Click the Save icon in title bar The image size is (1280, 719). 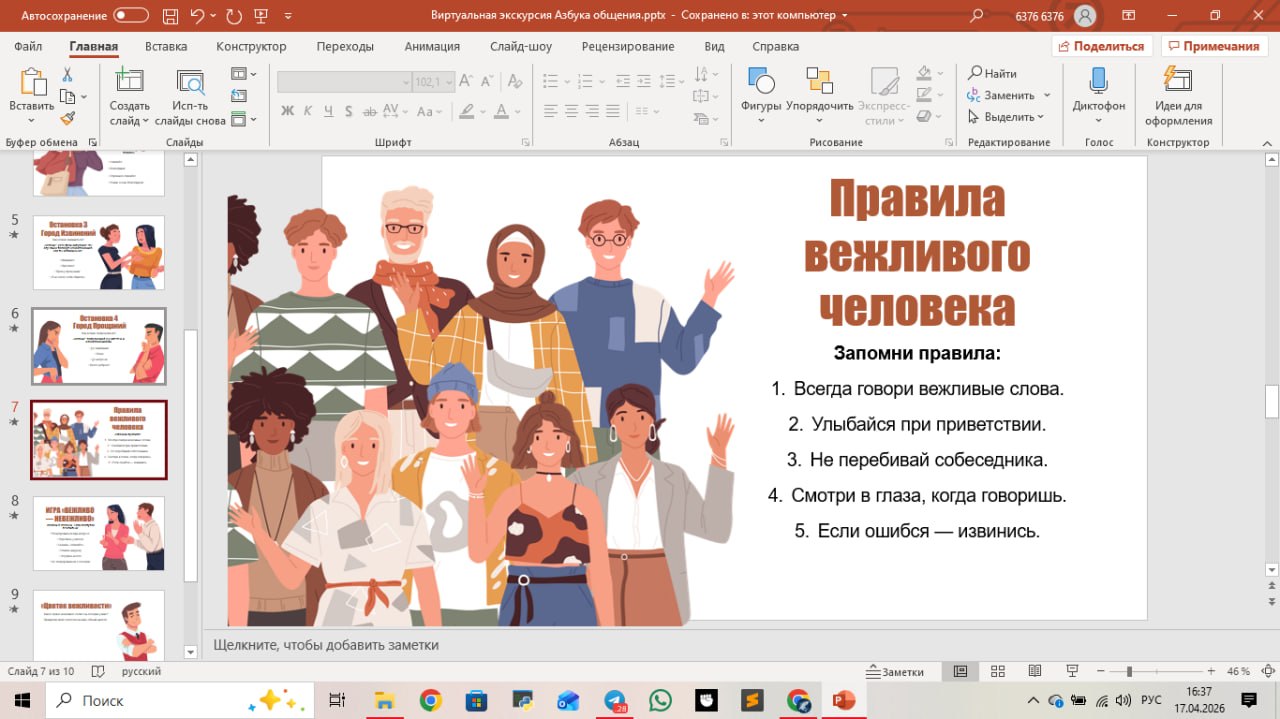pyautogui.click(x=170, y=16)
